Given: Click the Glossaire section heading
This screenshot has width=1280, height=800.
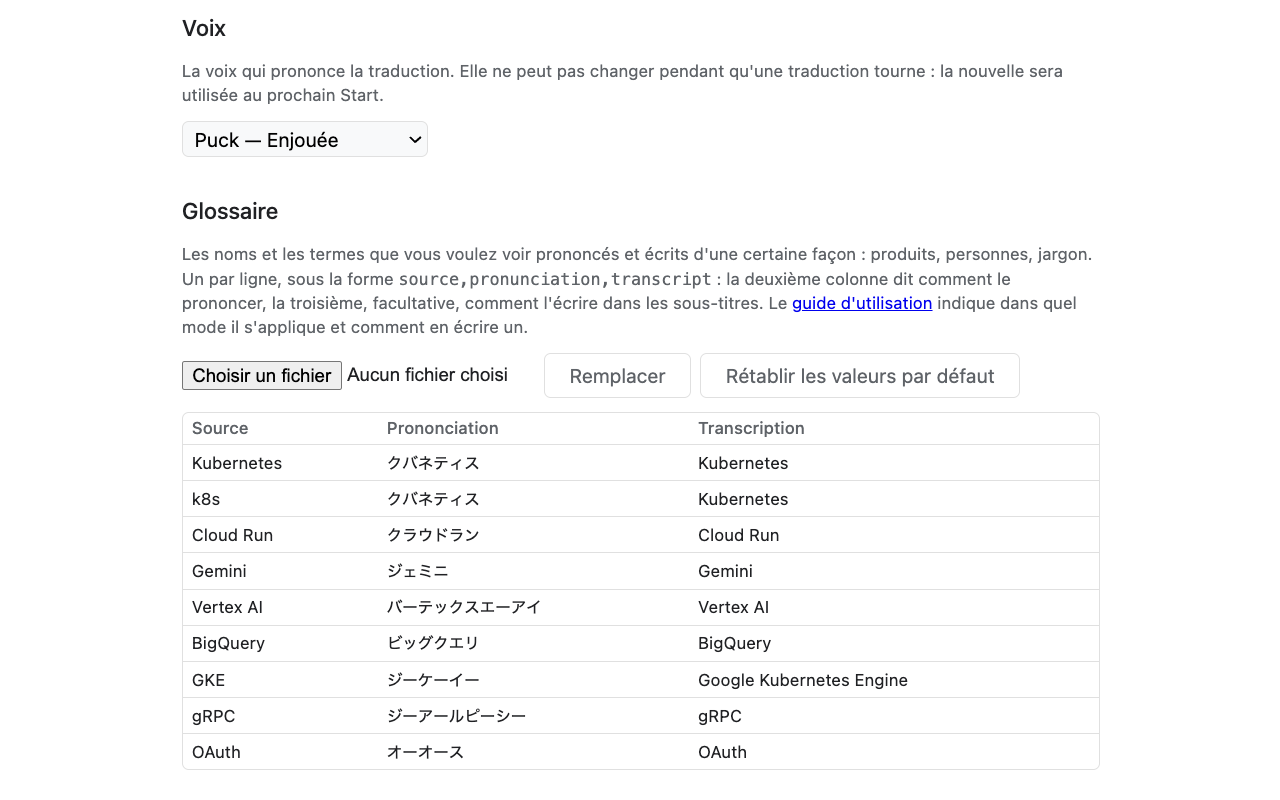Looking at the screenshot, I should click(x=230, y=211).
